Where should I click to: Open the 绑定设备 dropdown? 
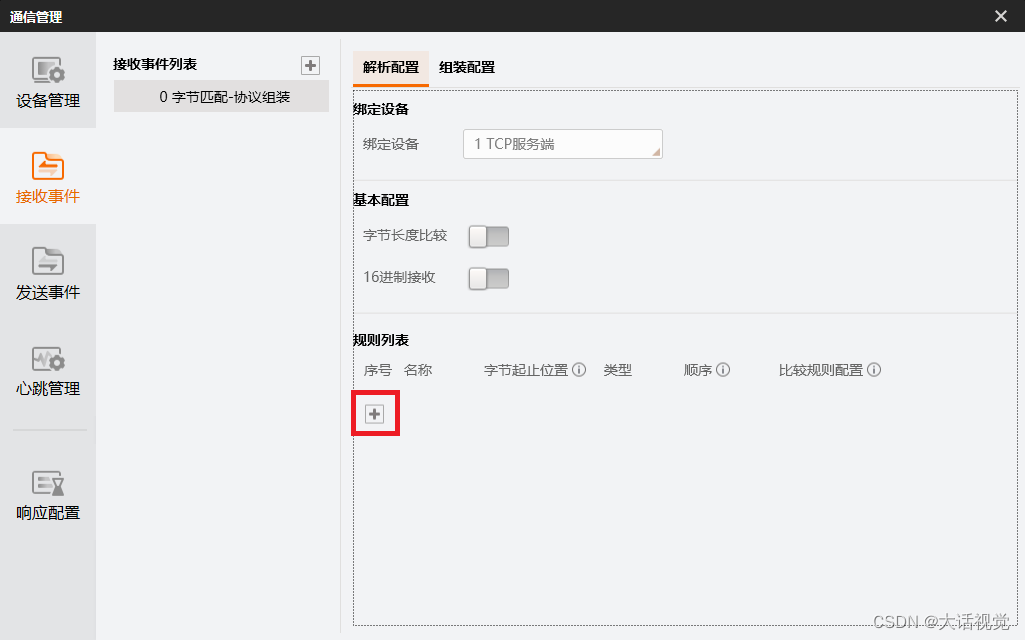pos(563,144)
